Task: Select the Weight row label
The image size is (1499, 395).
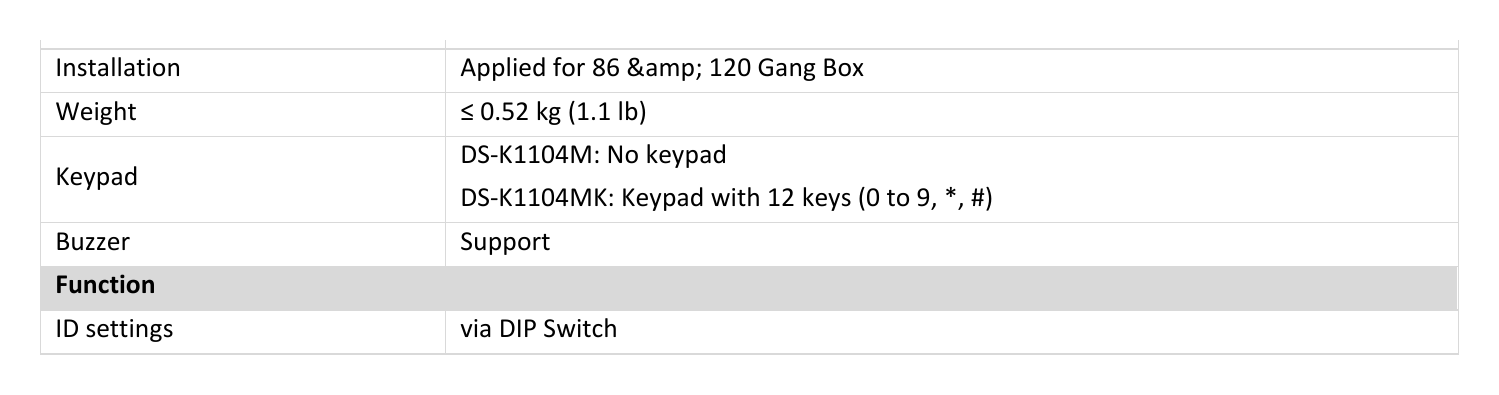Action: [x=96, y=113]
